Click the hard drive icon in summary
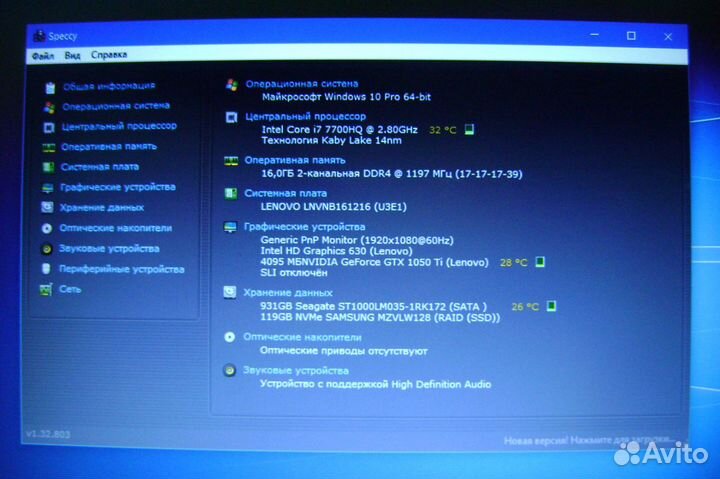The height and width of the screenshot is (479, 720). 230,293
